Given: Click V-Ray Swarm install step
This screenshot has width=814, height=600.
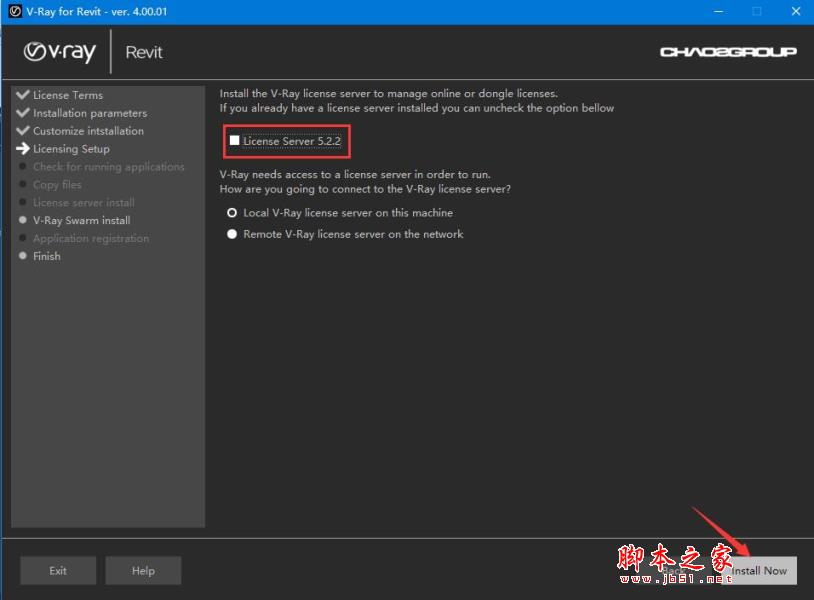Looking at the screenshot, I should pyautogui.click(x=82, y=220).
